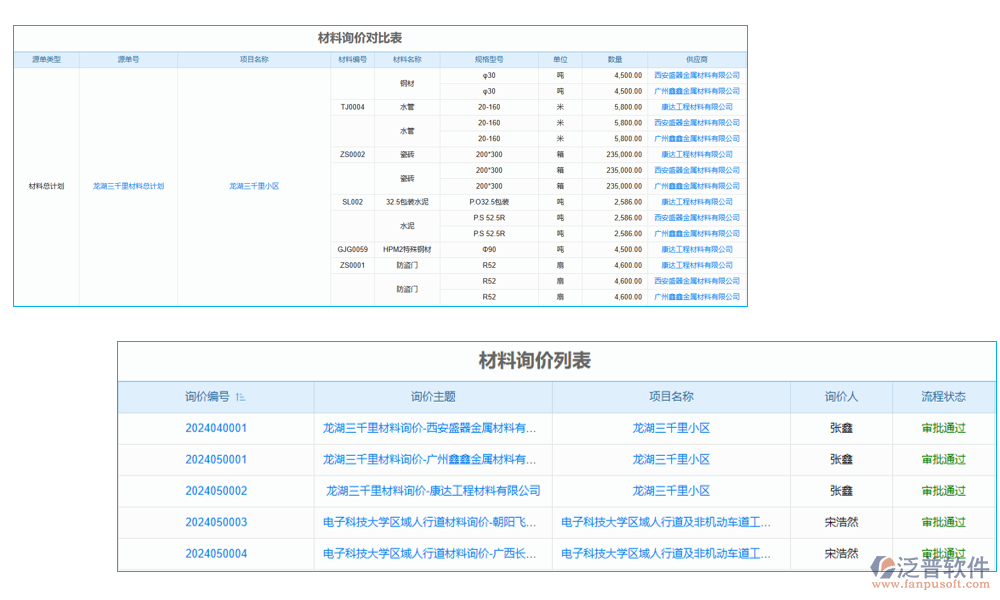Open source plan 龙湖三千里材料总计划
This screenshot has width=1000, height=600.
(x=129, y=186)
